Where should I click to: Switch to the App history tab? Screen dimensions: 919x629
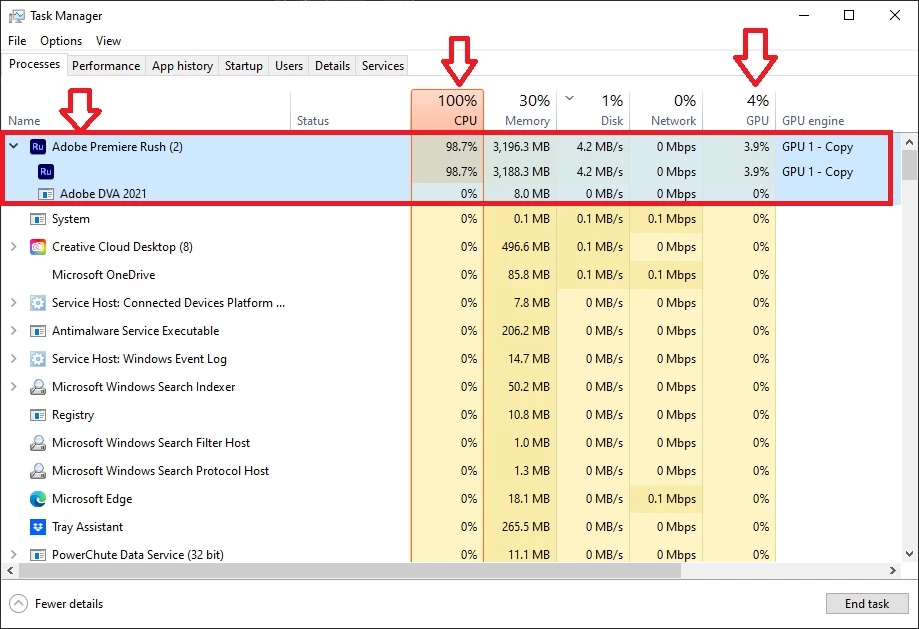pyautogui.click(x=182, y=66)
